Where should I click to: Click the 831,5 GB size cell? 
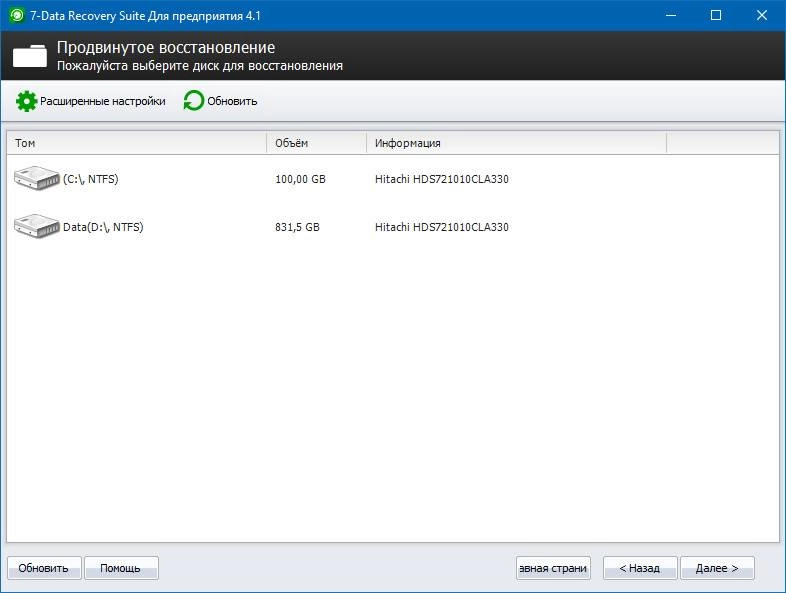tap(297, 227)
